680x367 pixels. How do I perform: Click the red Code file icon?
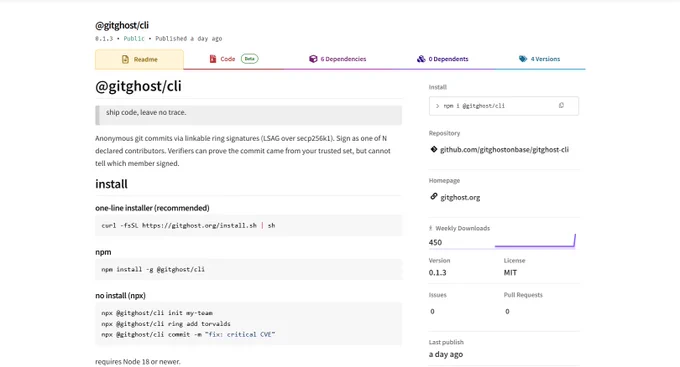pyautogui.click(x=213, y=59)
